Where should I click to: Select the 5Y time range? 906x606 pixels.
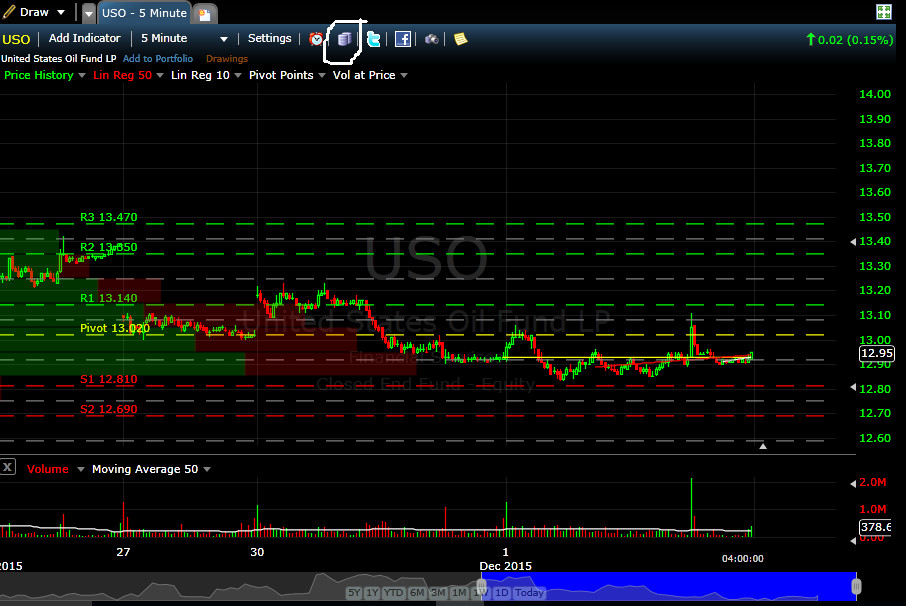[x=354, y=593]
